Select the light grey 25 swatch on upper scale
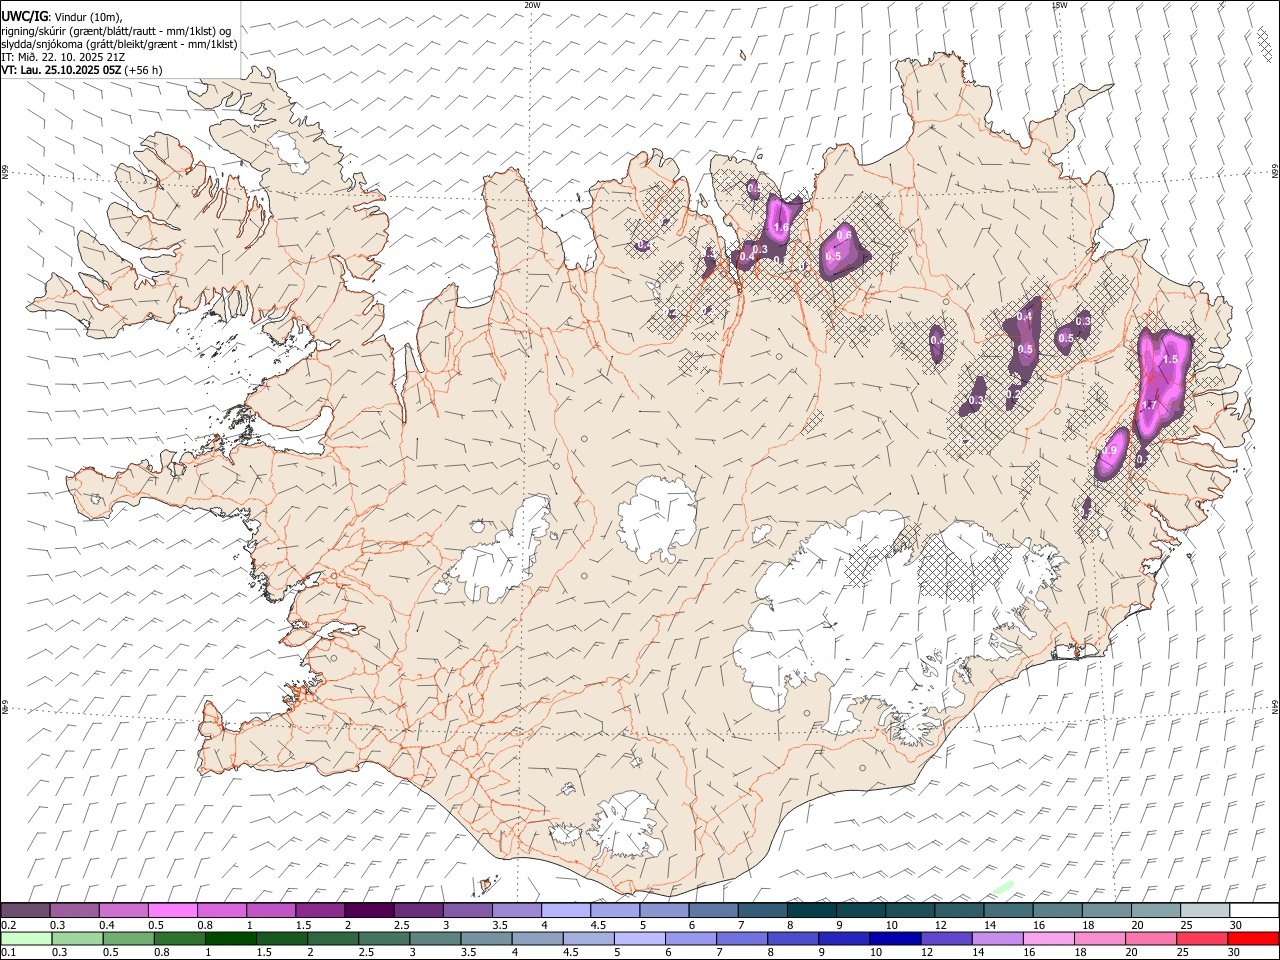The height and width of the screenshot is (960, 1280). (x=1204, y=911)
